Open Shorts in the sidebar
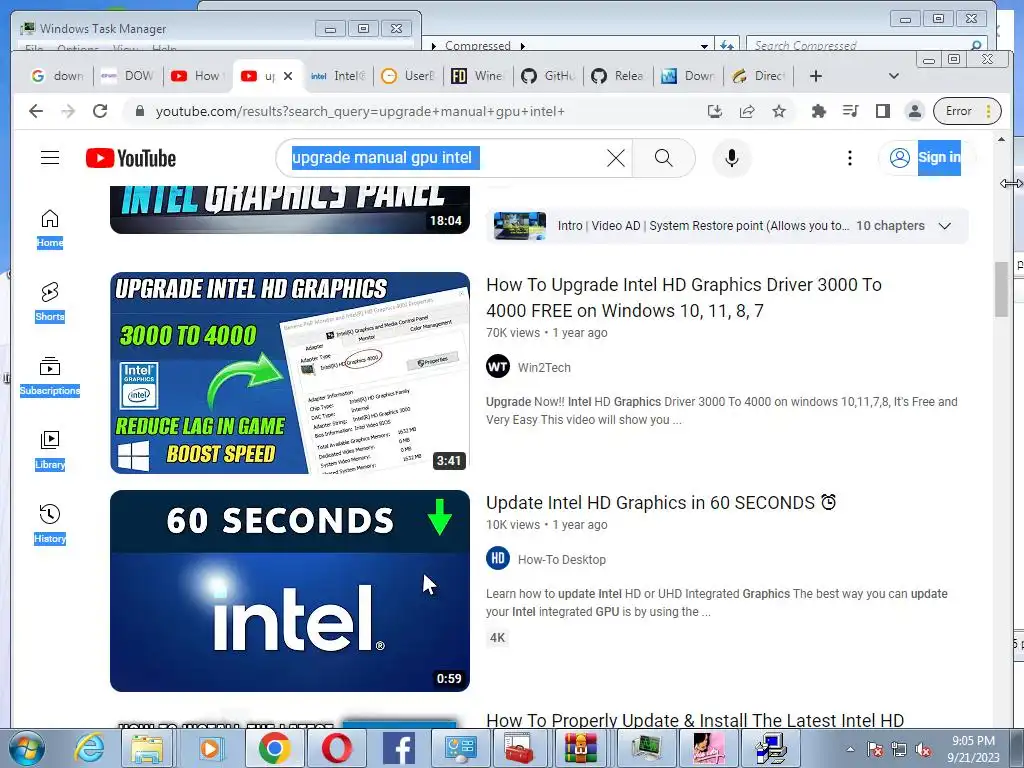1024x768 pixels. click(x=50, y=302)
